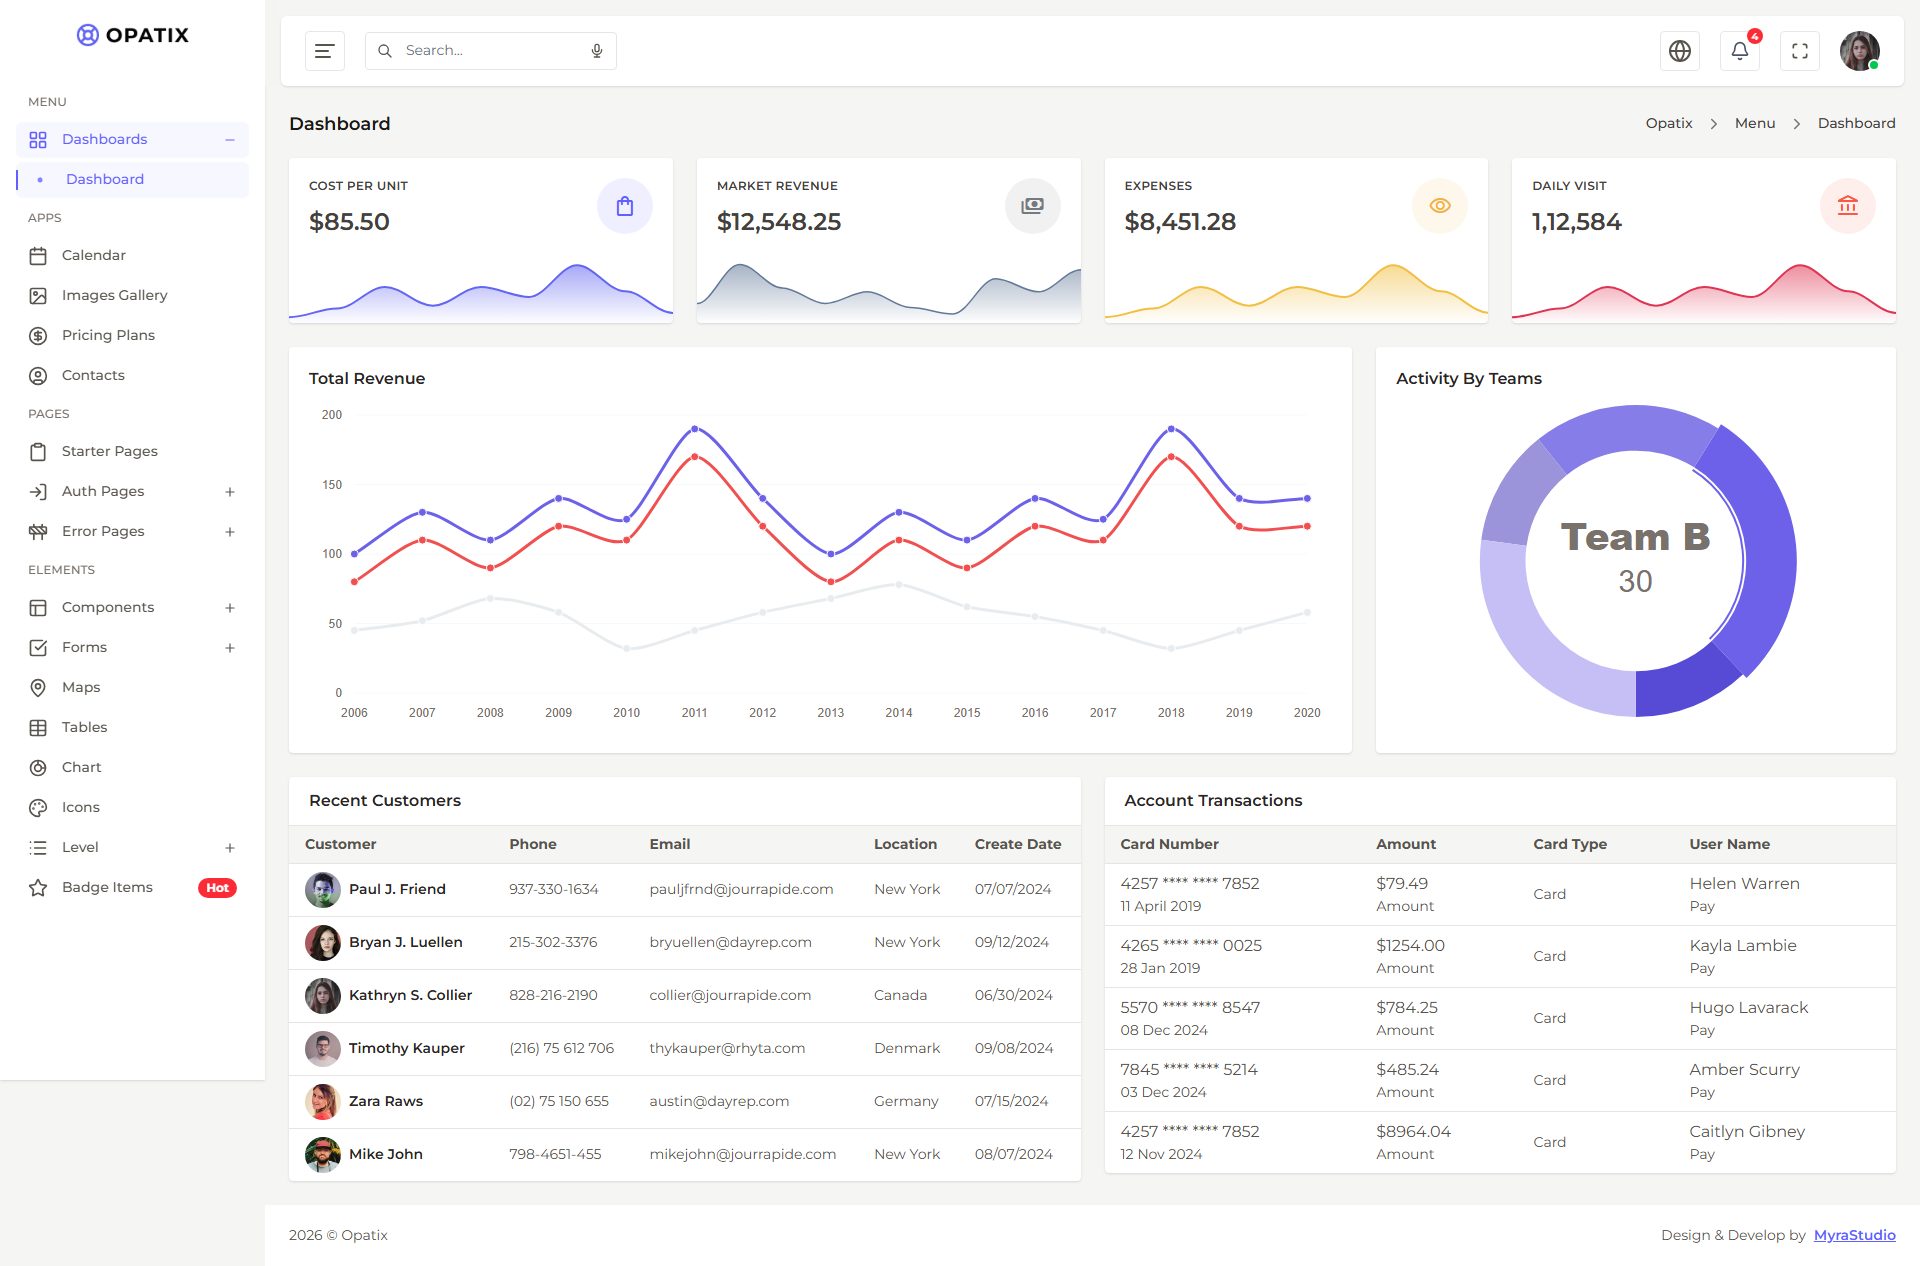Screen dimensions: 1920x1266
Task: Click the Tables grid icon
Action: [38, 728]
